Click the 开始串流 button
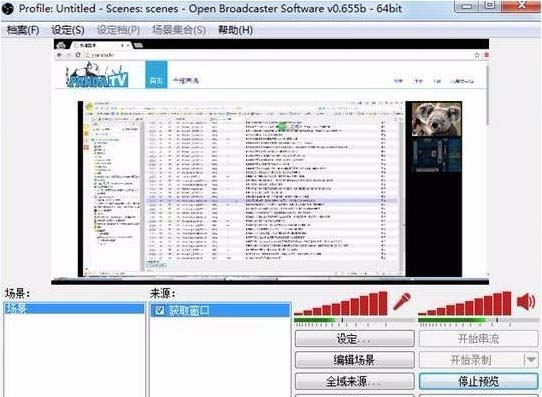This screenshot has height=397, width=542. pyautogui.click(x=478, y=339)
